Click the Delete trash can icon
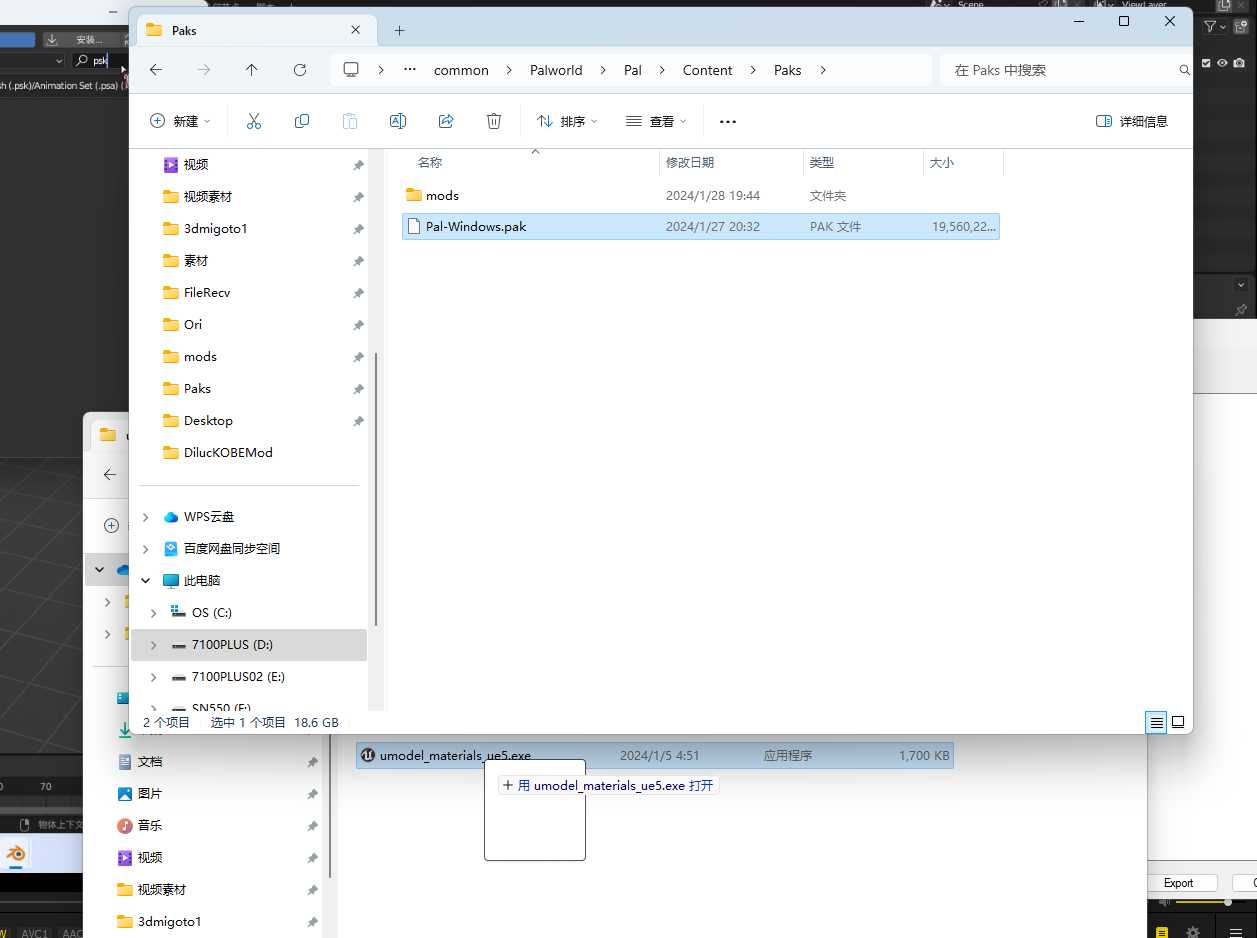 point(494,121)
